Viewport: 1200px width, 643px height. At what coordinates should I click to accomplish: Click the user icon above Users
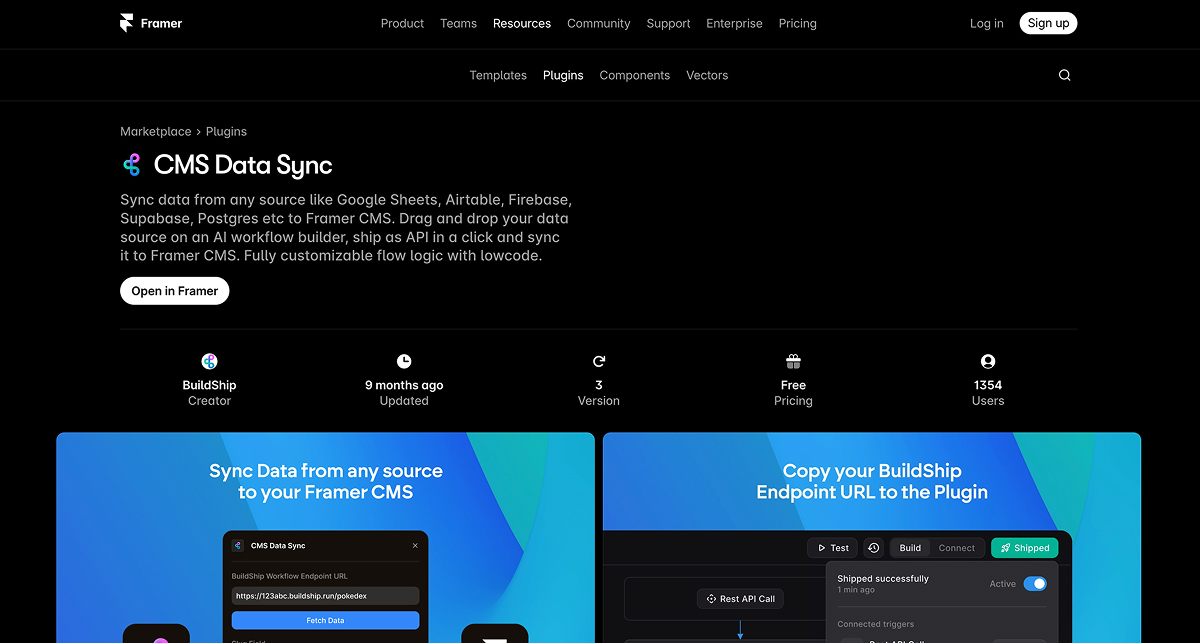pyautogui.click(x=988, y=361)
